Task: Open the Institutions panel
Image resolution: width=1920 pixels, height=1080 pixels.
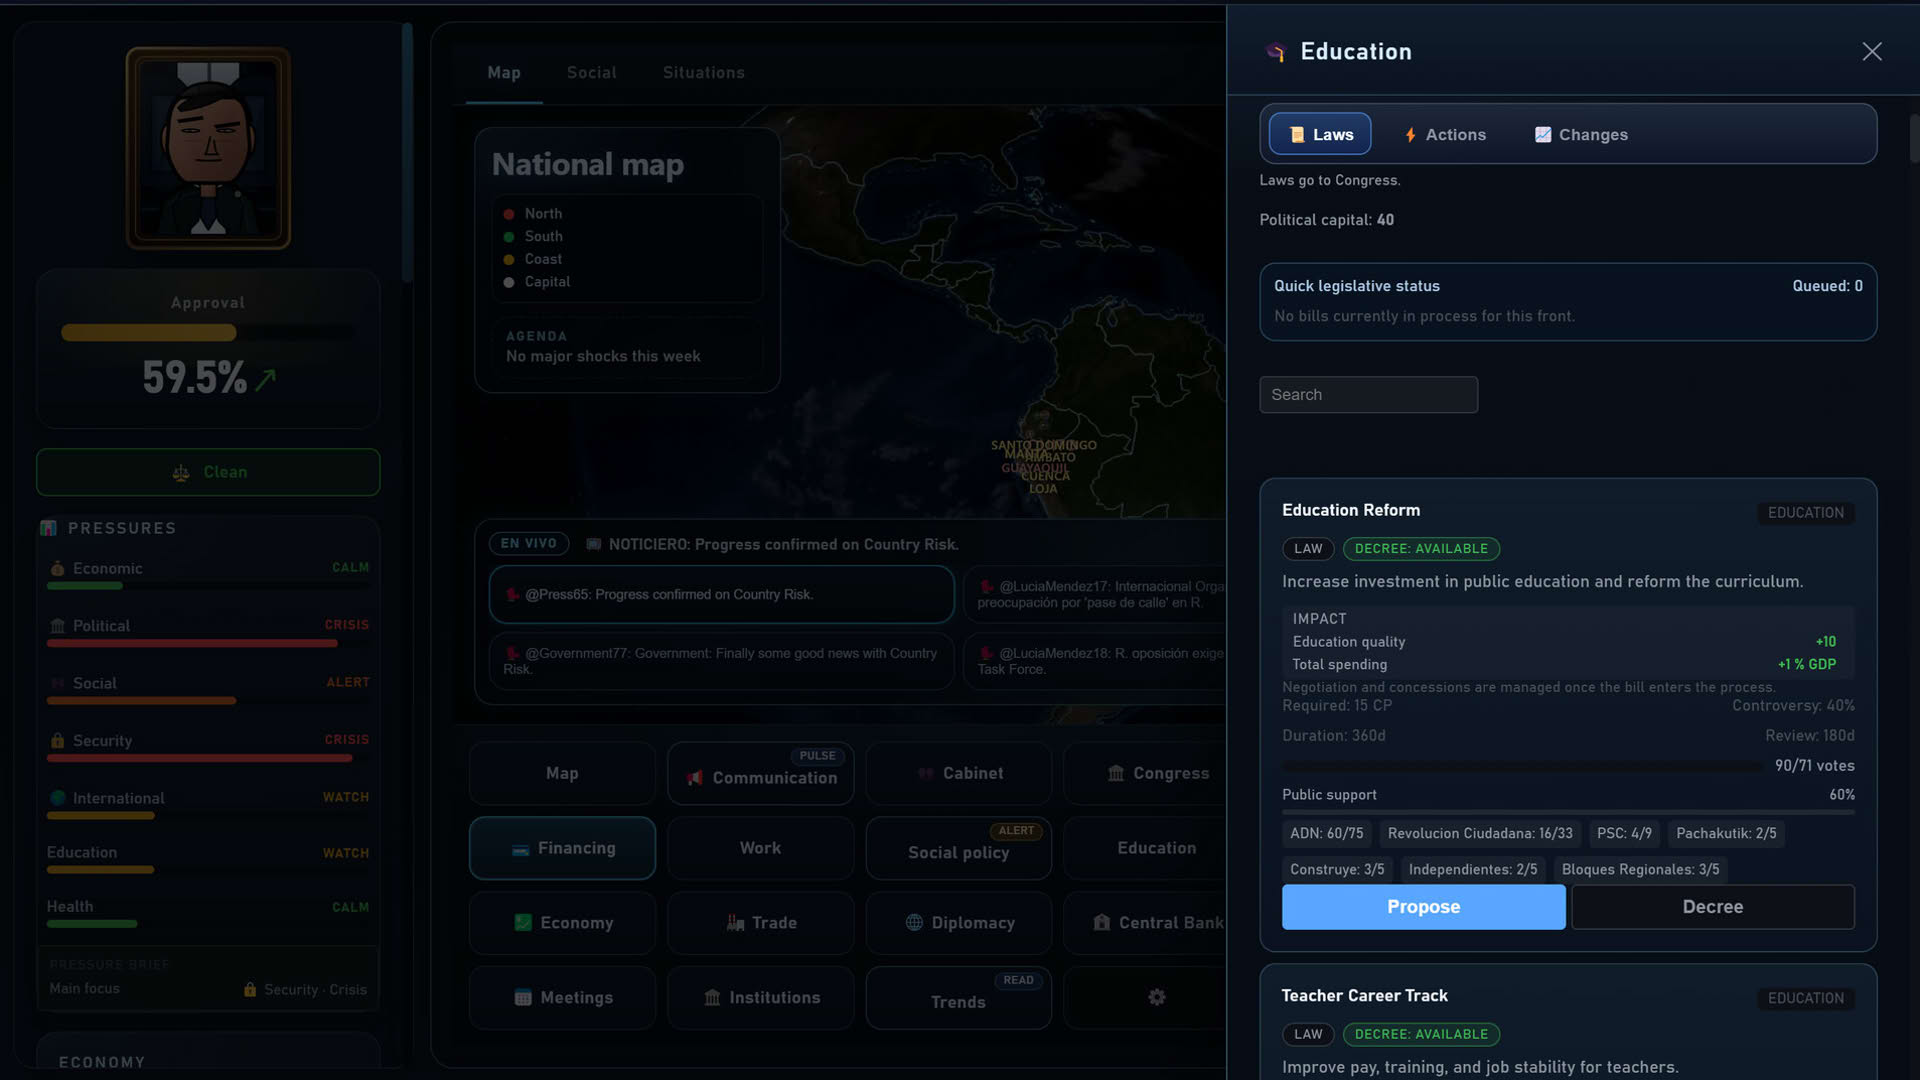Action: (x=760, y=997)
